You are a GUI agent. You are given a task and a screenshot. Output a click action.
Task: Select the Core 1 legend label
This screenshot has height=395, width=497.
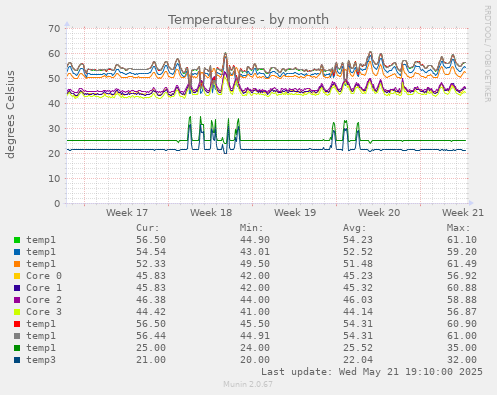tap(44, 288)
